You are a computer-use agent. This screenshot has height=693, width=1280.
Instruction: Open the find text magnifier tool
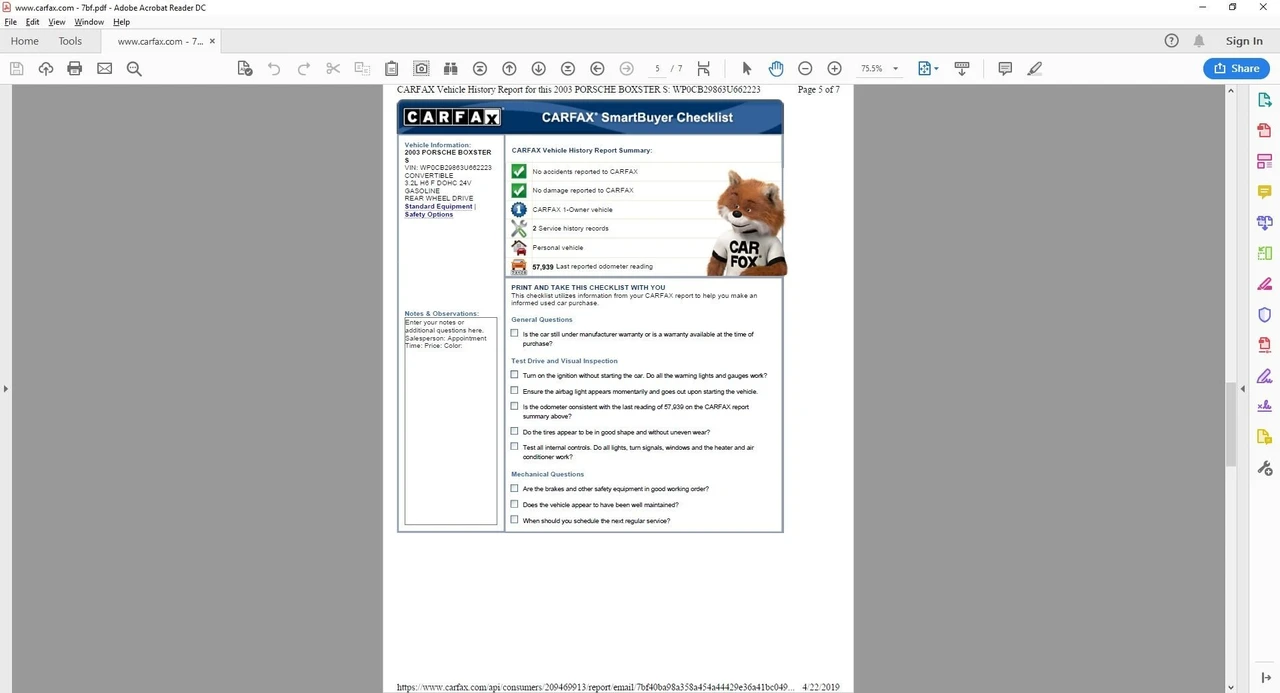pyautogui.click(x=134, y=68)
